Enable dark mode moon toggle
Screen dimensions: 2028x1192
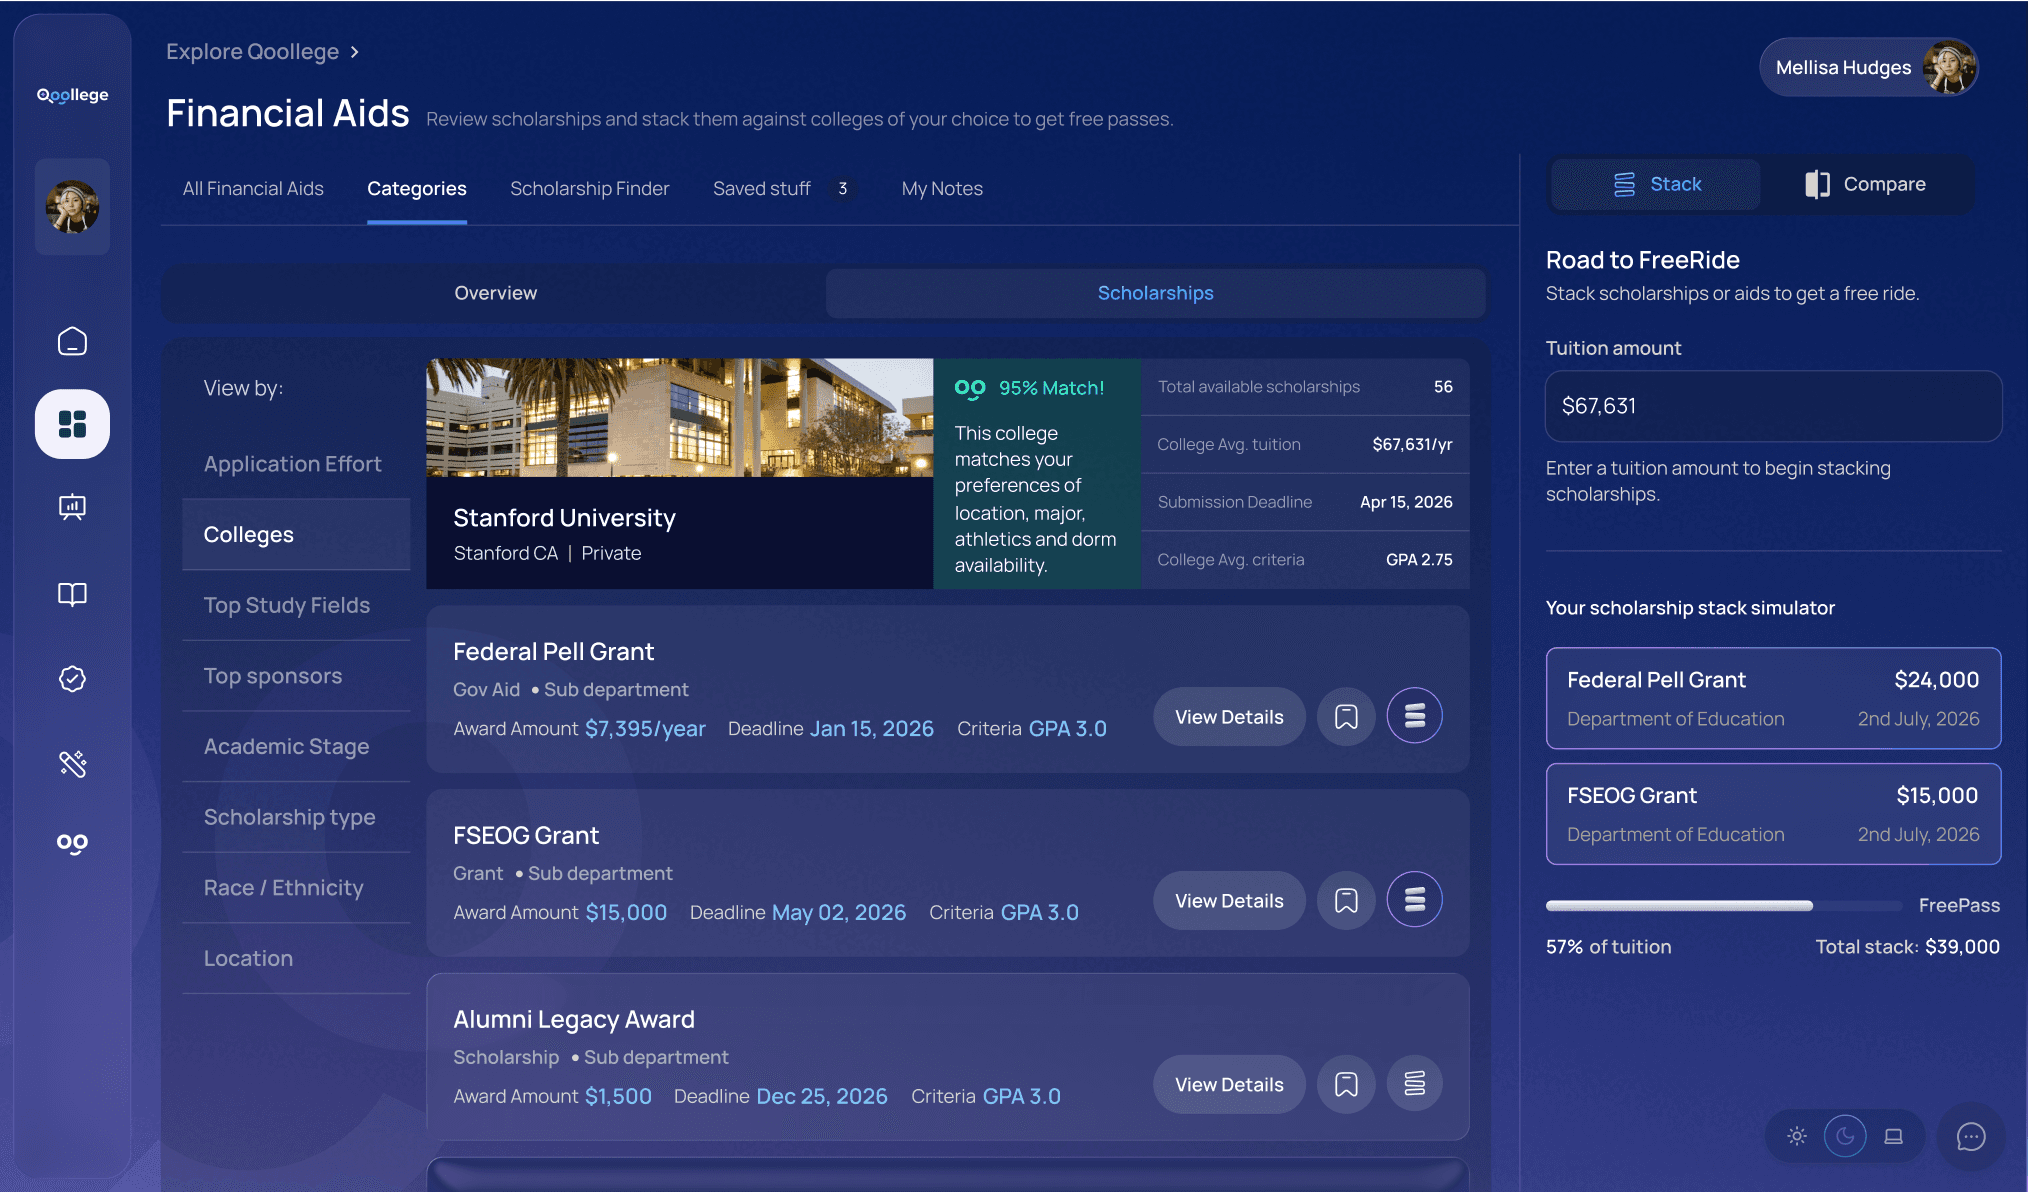(1845, 1137)
